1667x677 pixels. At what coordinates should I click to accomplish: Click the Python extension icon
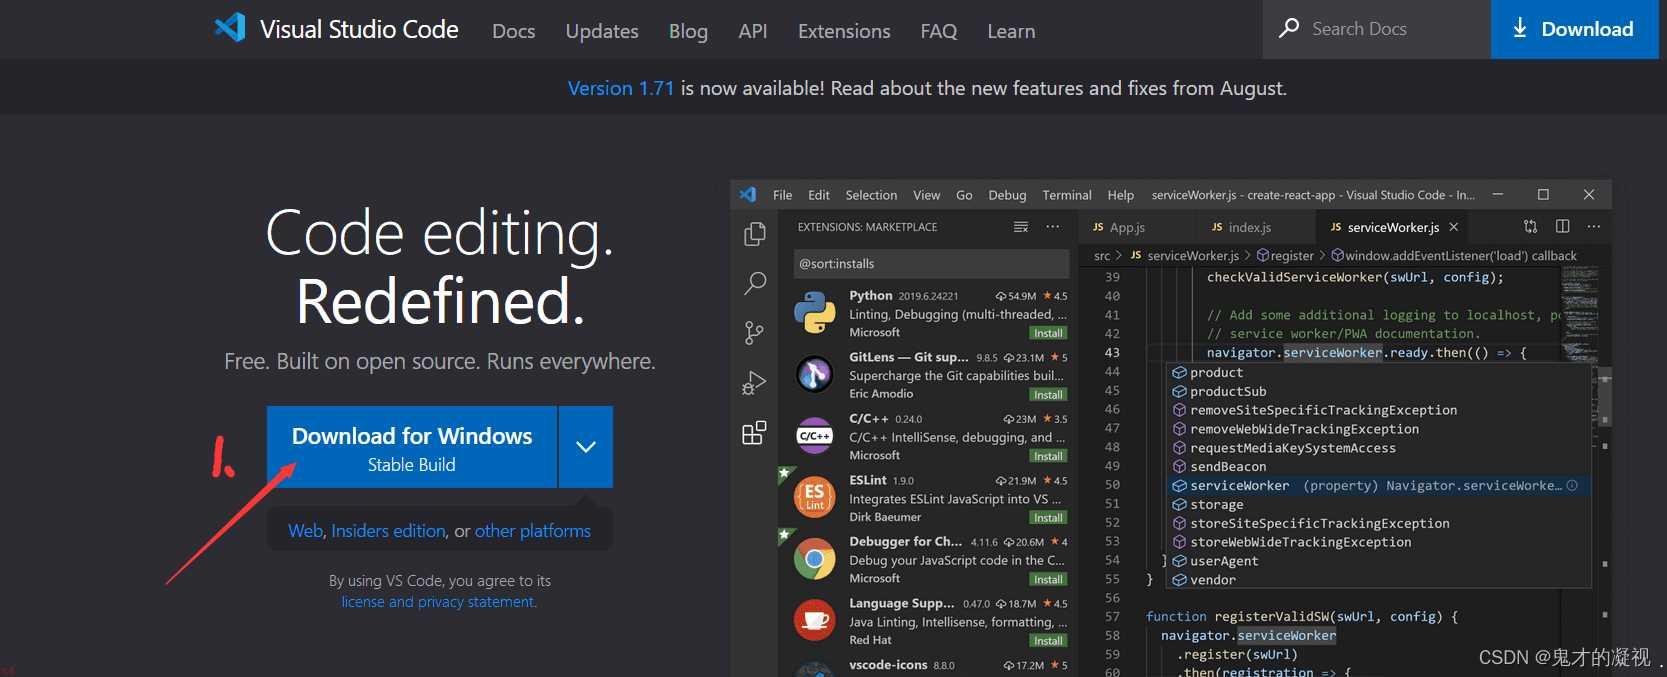pyautogui.click(x=815, y=312)
